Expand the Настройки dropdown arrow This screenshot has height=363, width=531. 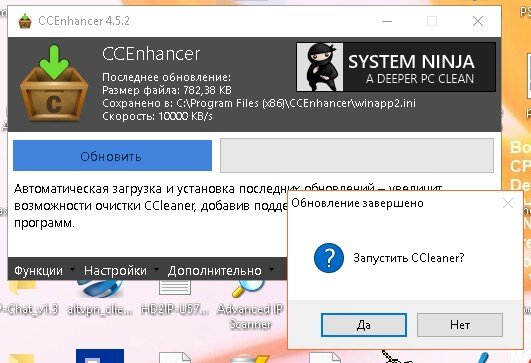pos(156,270)
